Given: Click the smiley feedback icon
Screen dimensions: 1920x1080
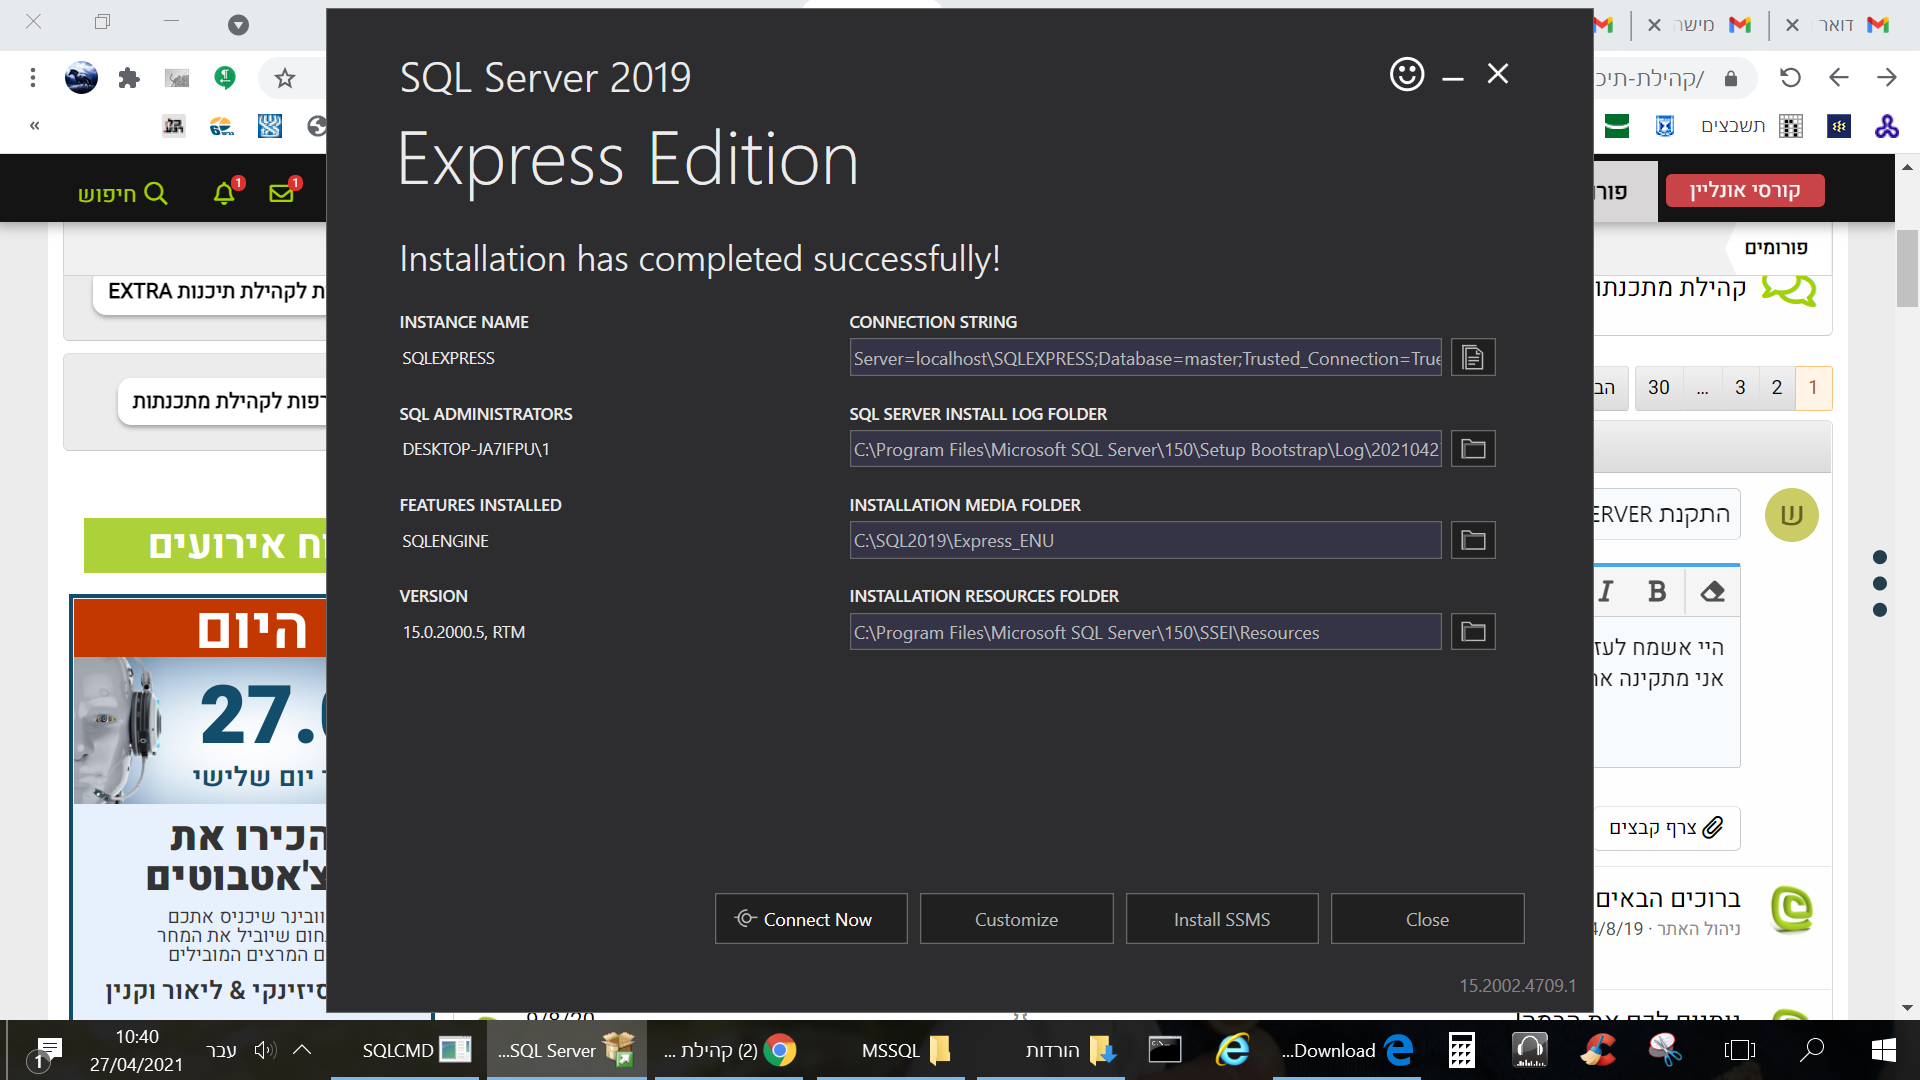Looking at the screenshot, I should pyautogui.click(x=1406, y=74).
